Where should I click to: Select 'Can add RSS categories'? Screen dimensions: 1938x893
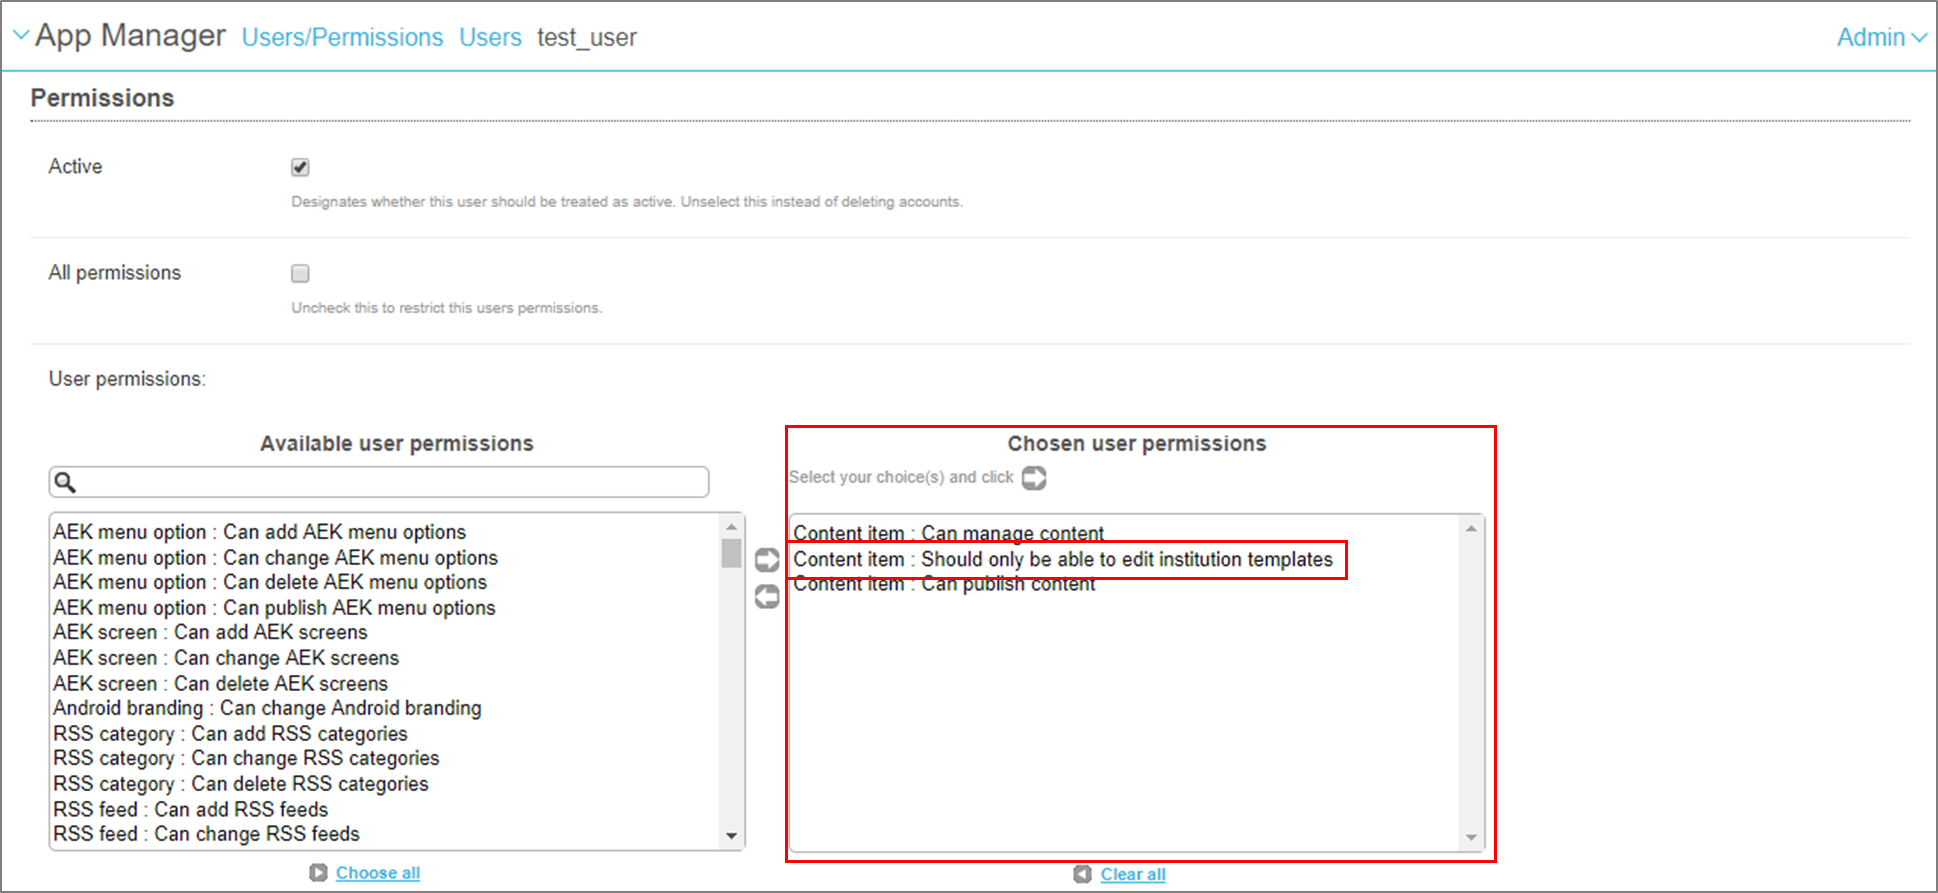(230, 733)
